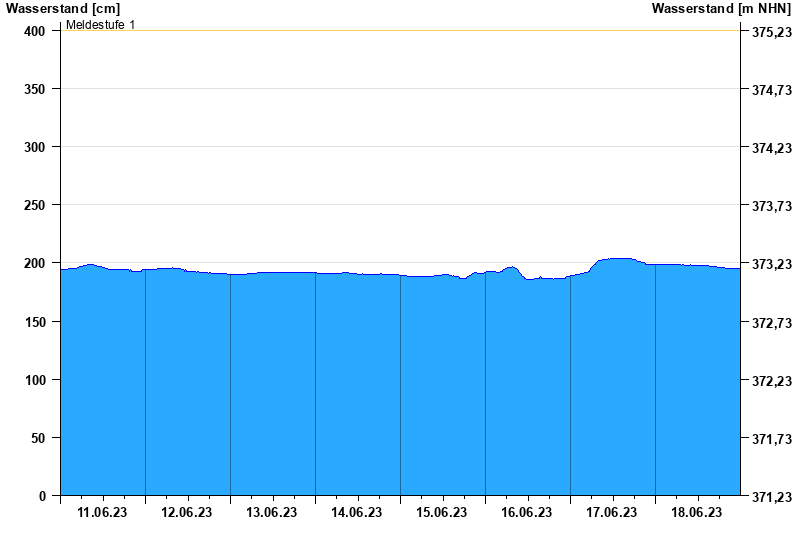The height and width of the screenshot is (550, 800).
Task: Pick the 14.06.23 date label
Action: tap(357, 513)
